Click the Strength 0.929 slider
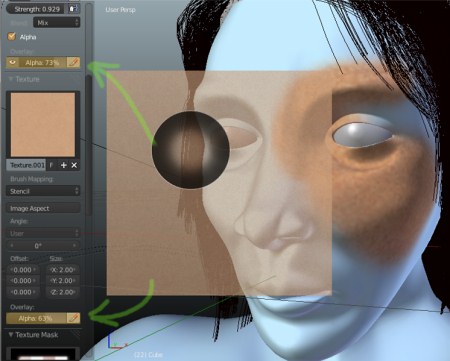Screen dimensions: 450x361 [x=37, y=9]
